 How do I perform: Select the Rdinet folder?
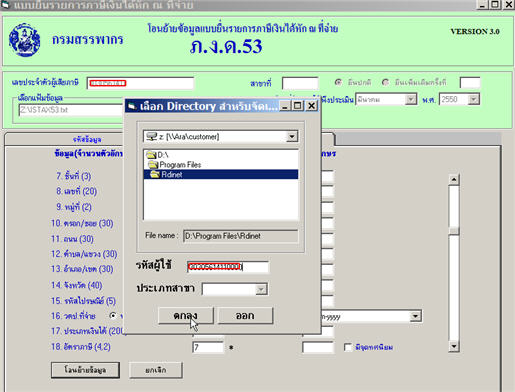point(221,174)
